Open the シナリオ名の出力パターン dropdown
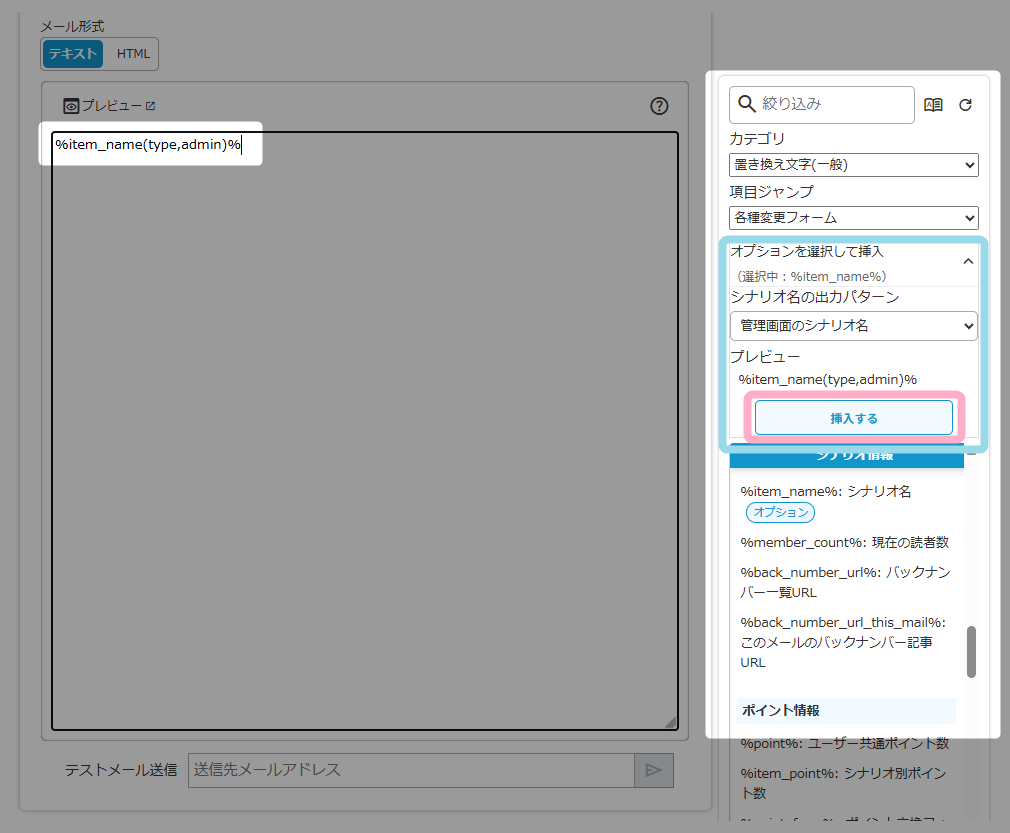This screenshot has height=833, width=1010. pos(853,325)
